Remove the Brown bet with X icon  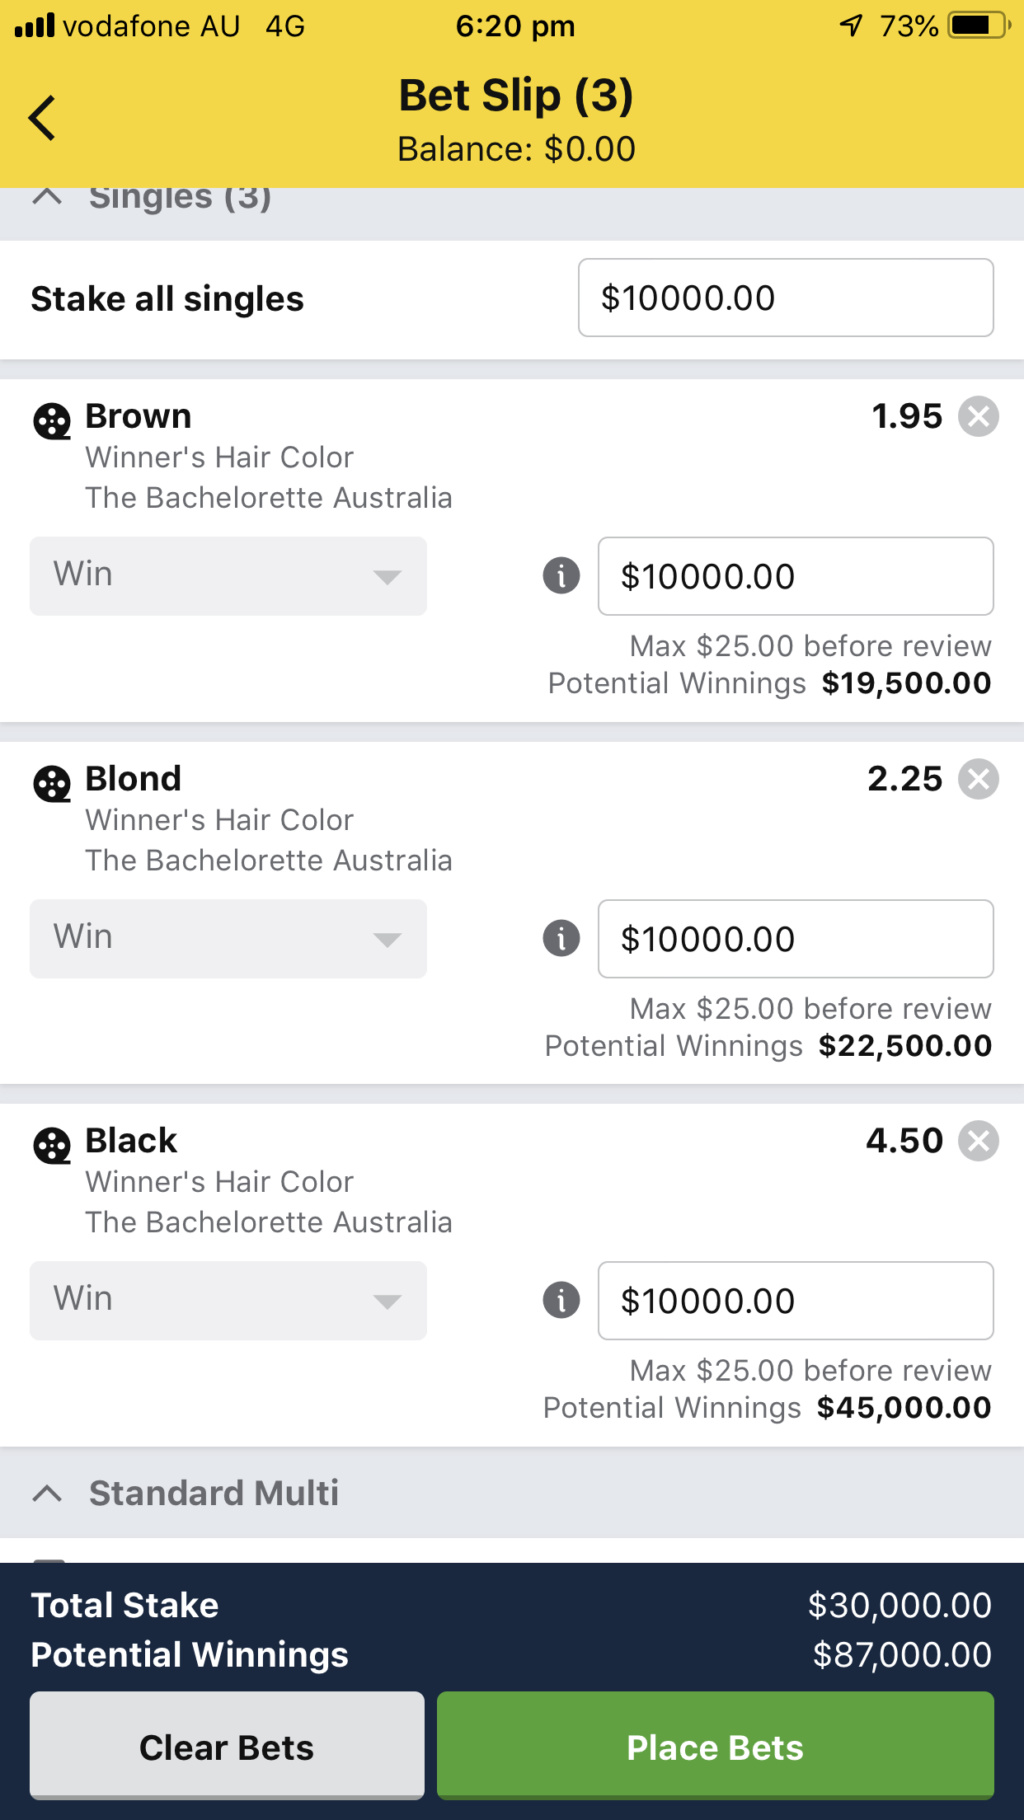point(978,416)
